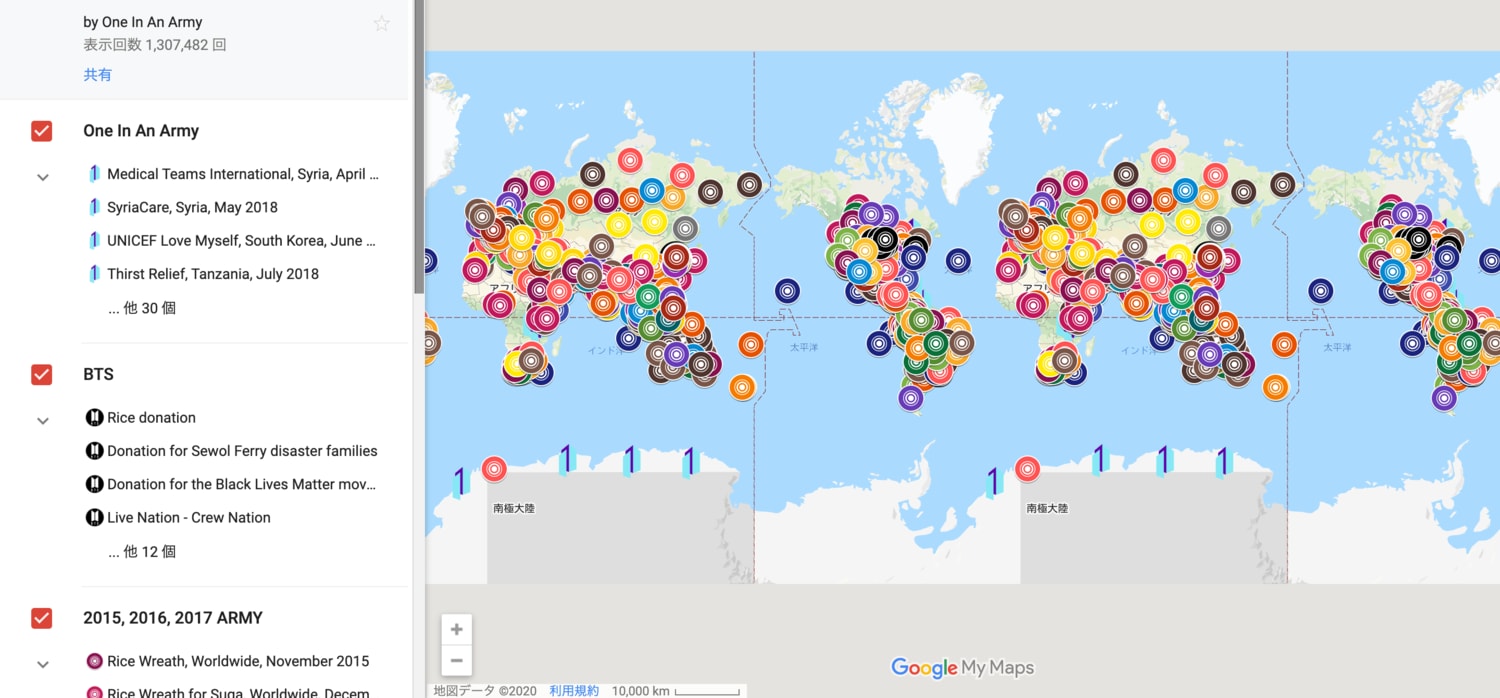Star this map with the star icon

pyautogui.click(x=381, y=23)
